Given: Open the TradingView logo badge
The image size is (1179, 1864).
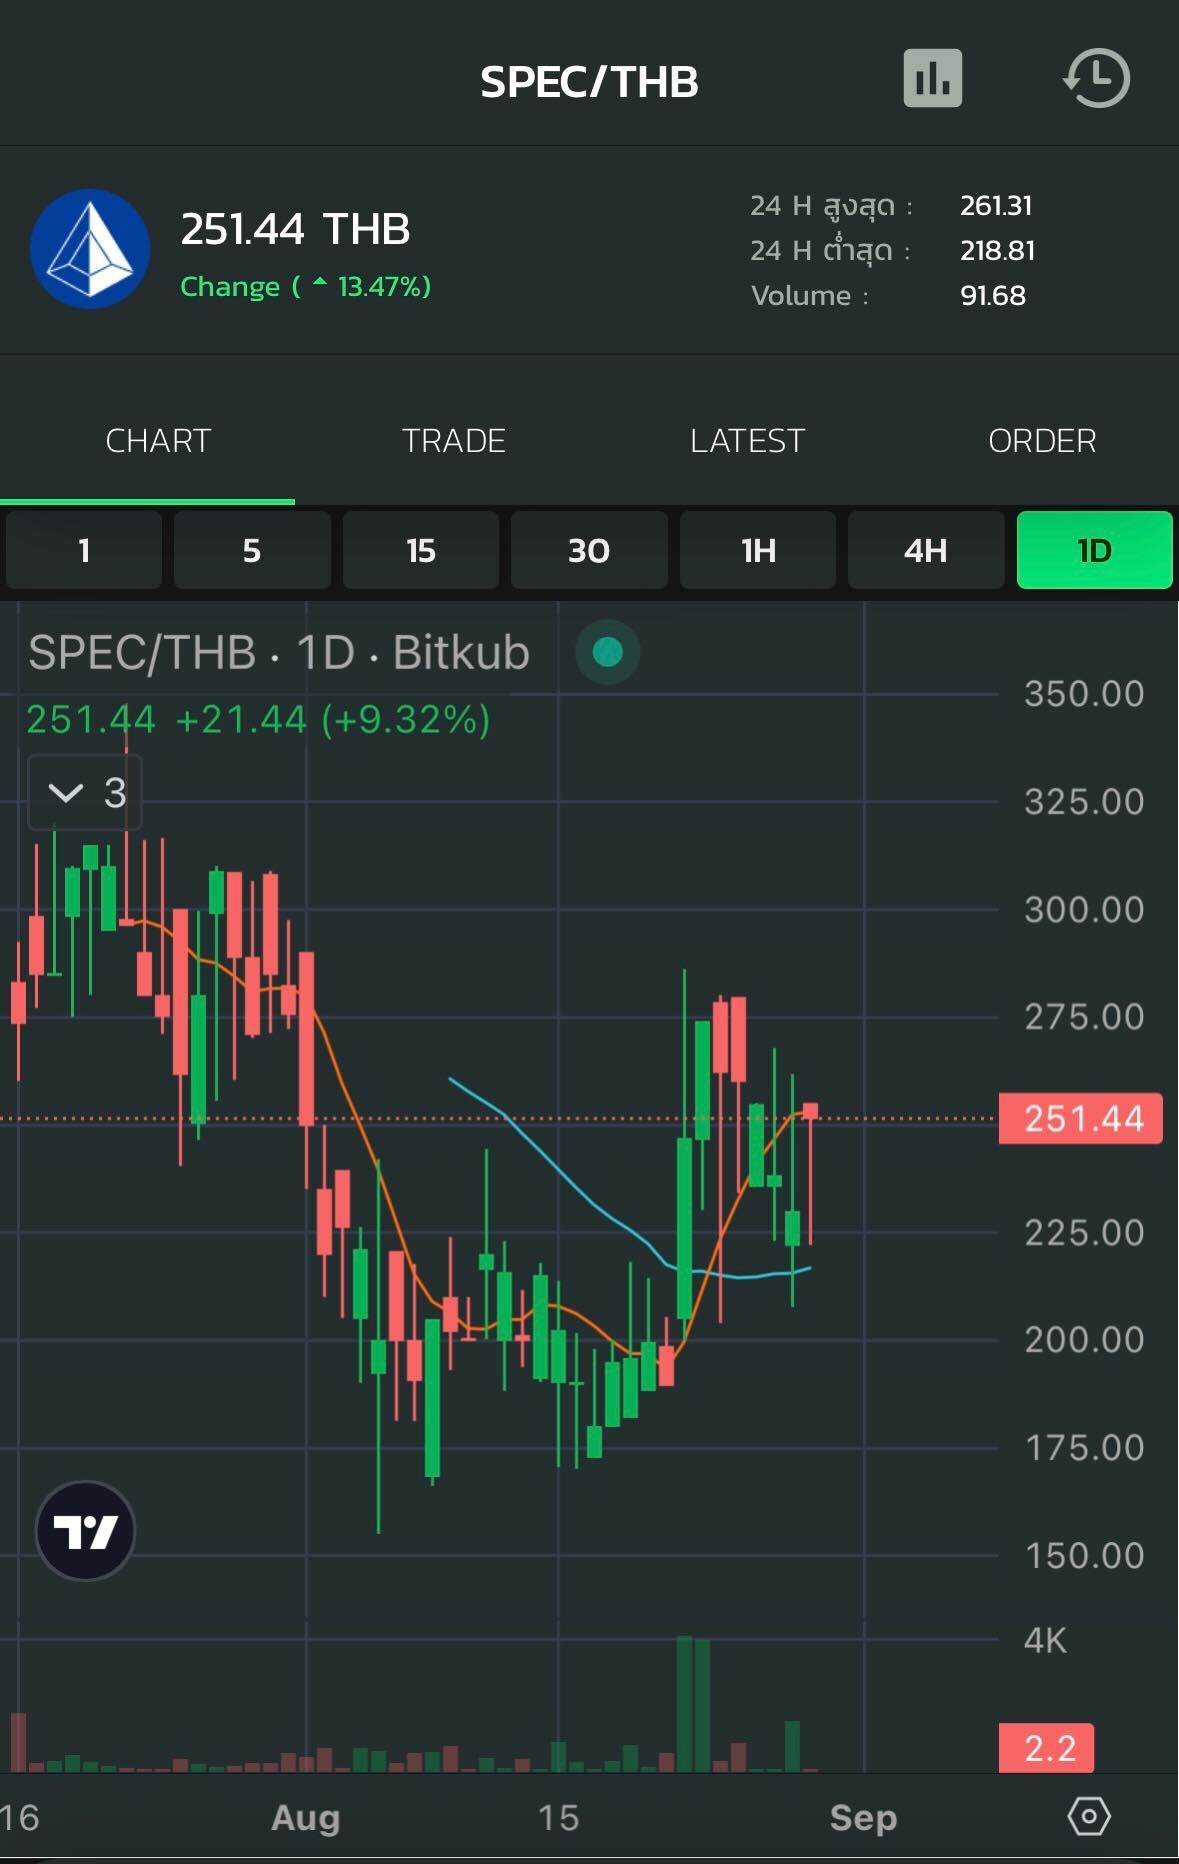Looking at the screenshot, I should (85, 1530).
